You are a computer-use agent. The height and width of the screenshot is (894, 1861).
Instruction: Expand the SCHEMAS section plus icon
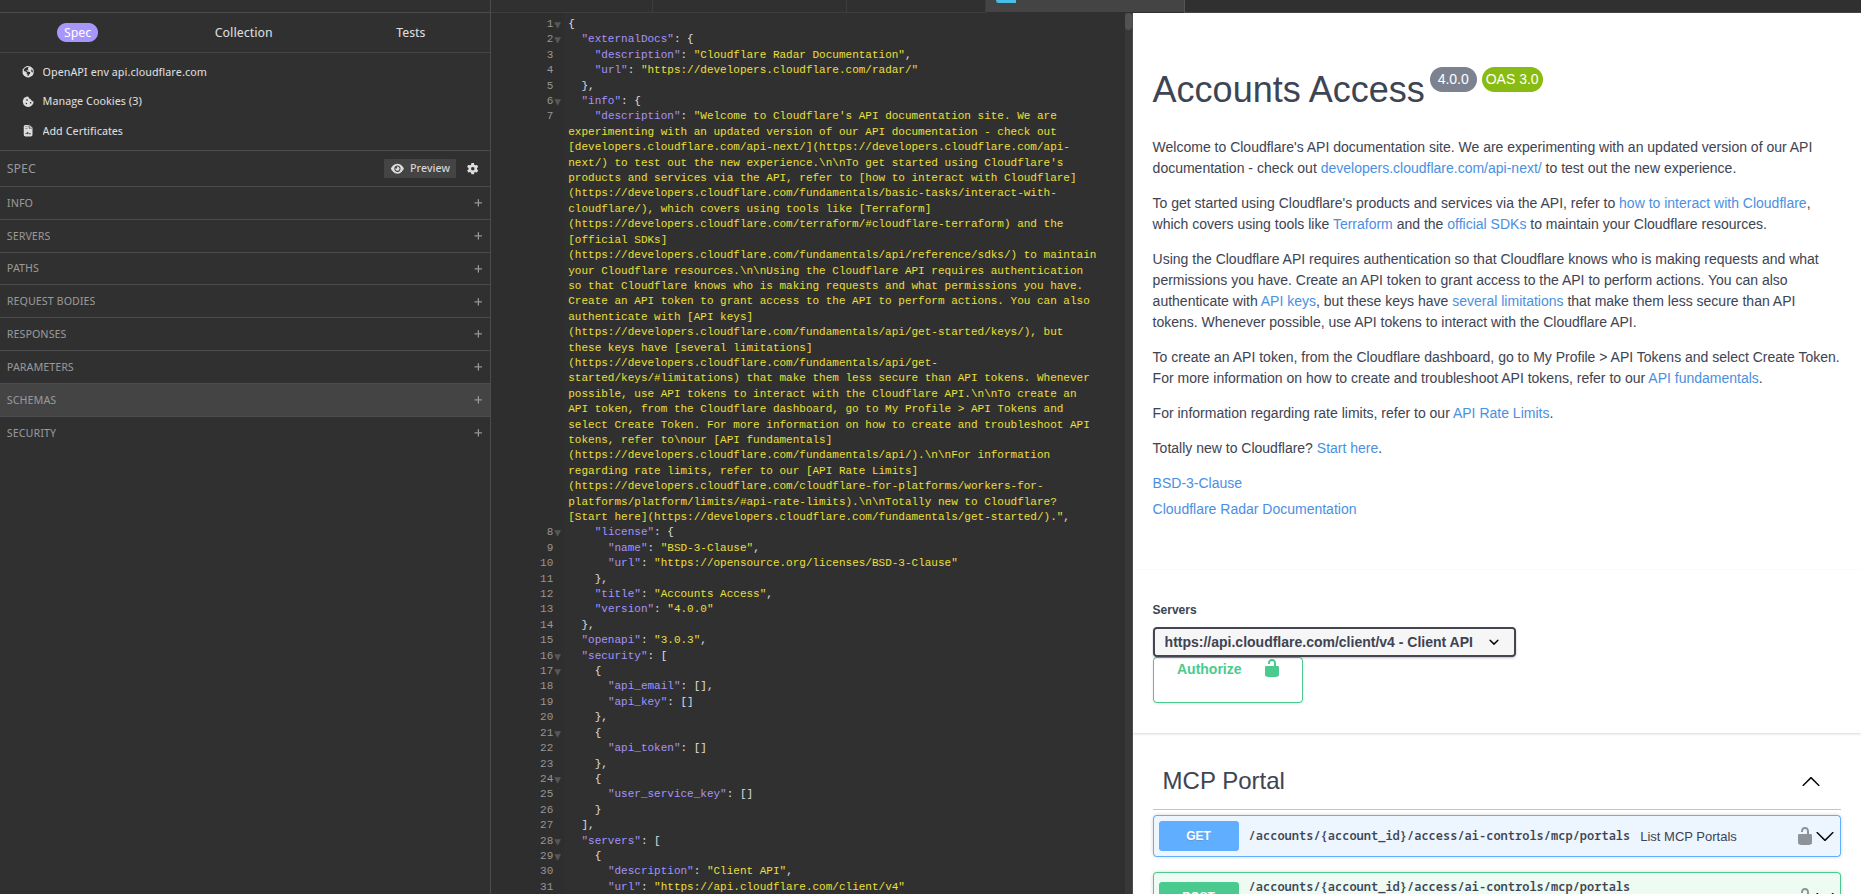(478, 400)
